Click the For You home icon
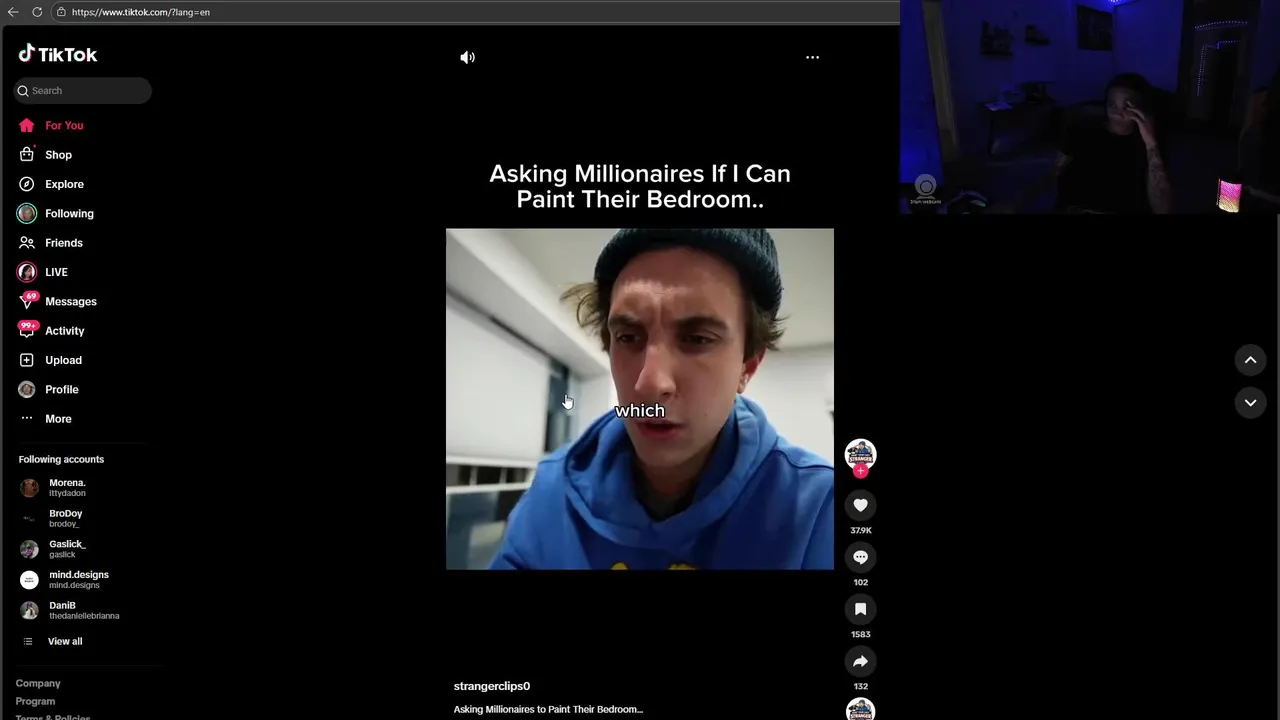This screenshot has width=1280, height=720. click(x=27, y=126)
